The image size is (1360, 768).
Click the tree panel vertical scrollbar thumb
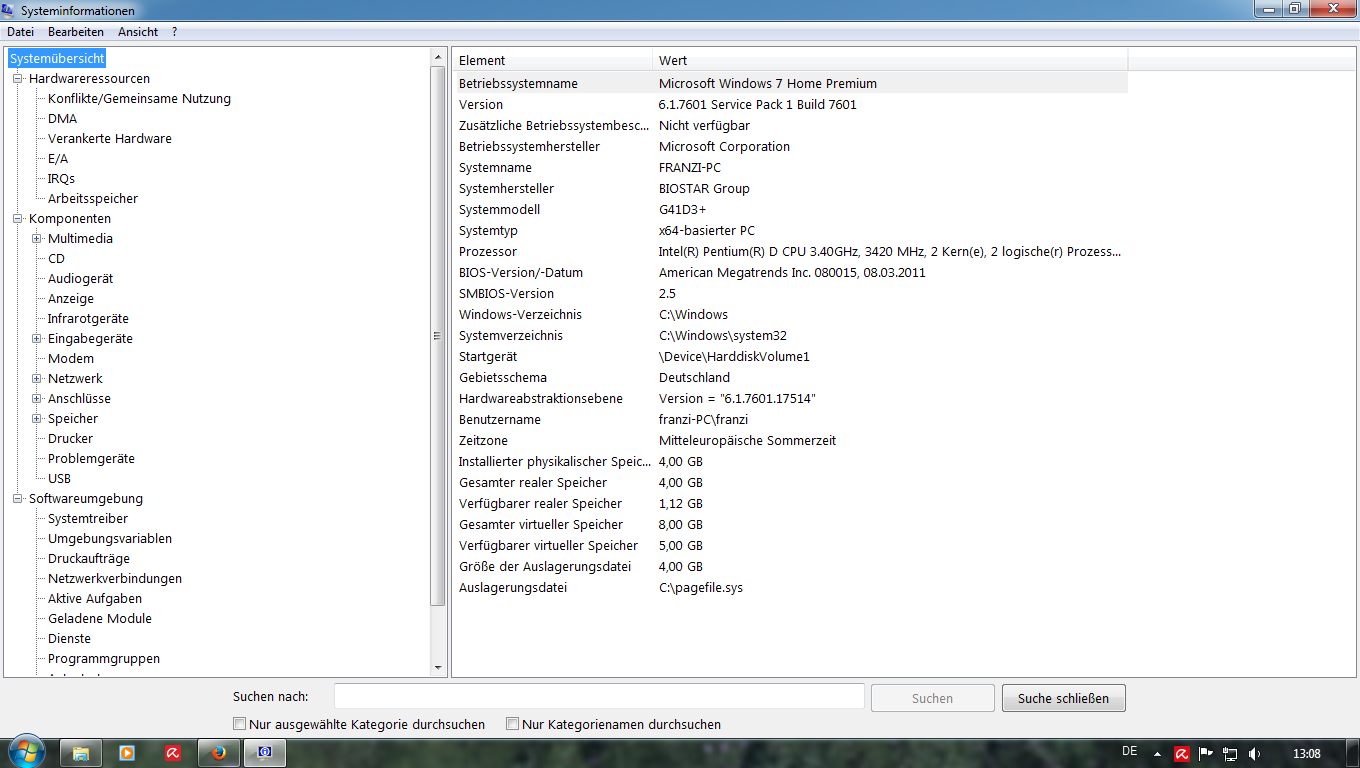(437, 335)
